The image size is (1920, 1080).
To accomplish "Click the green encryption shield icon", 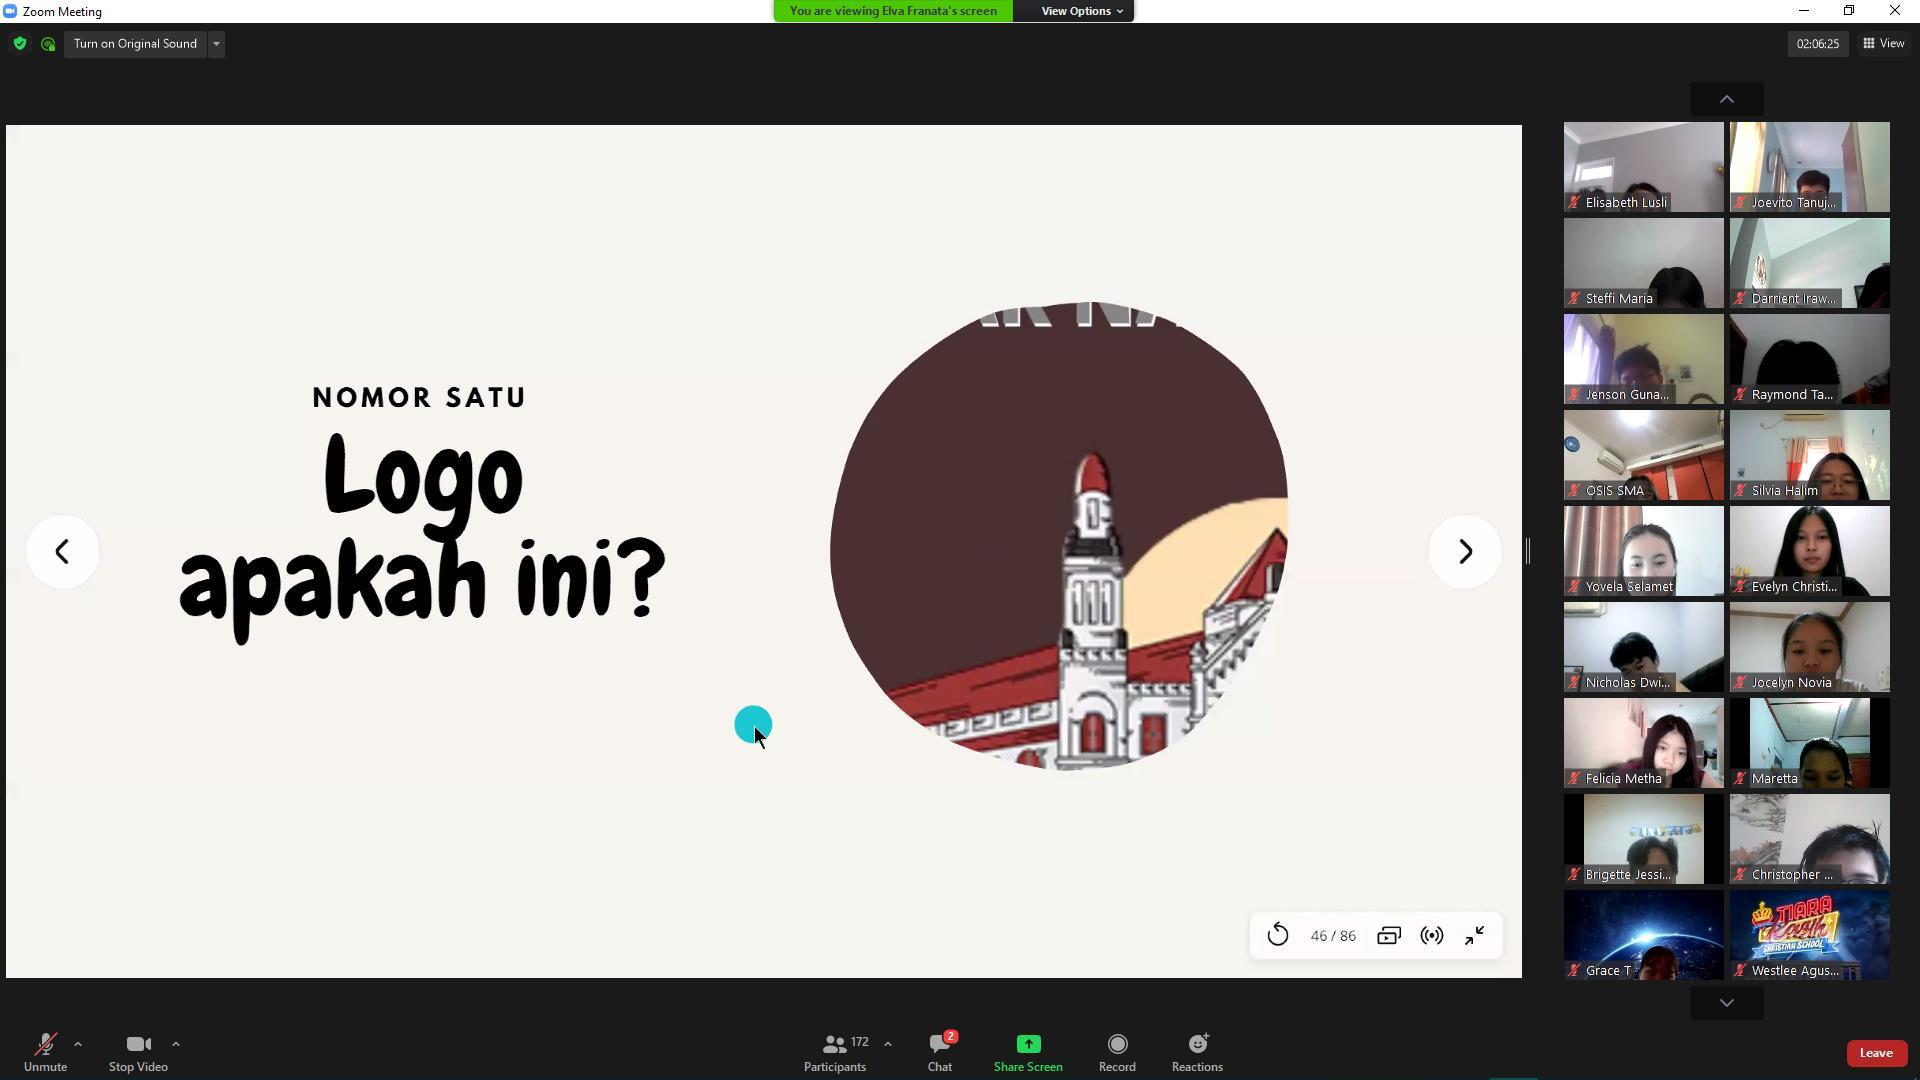I will click(x=20, y=44).
